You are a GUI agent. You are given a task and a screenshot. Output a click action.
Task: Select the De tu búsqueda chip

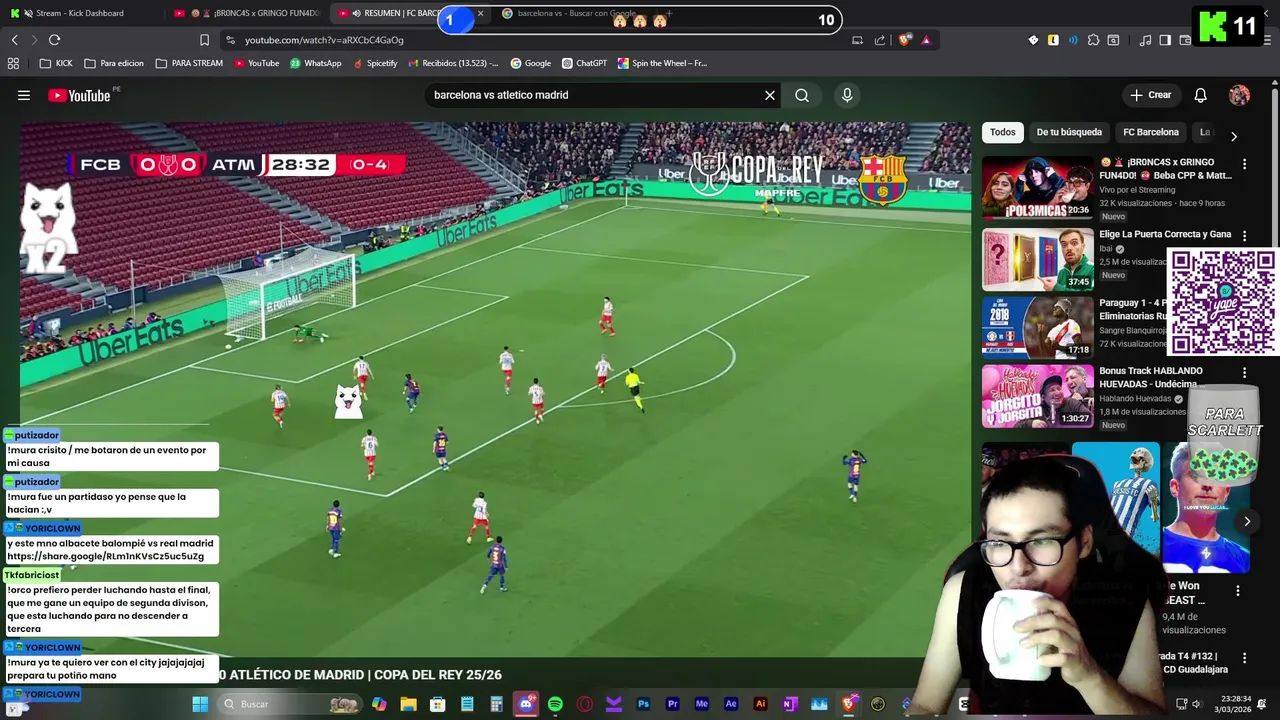coord(1069,132)
